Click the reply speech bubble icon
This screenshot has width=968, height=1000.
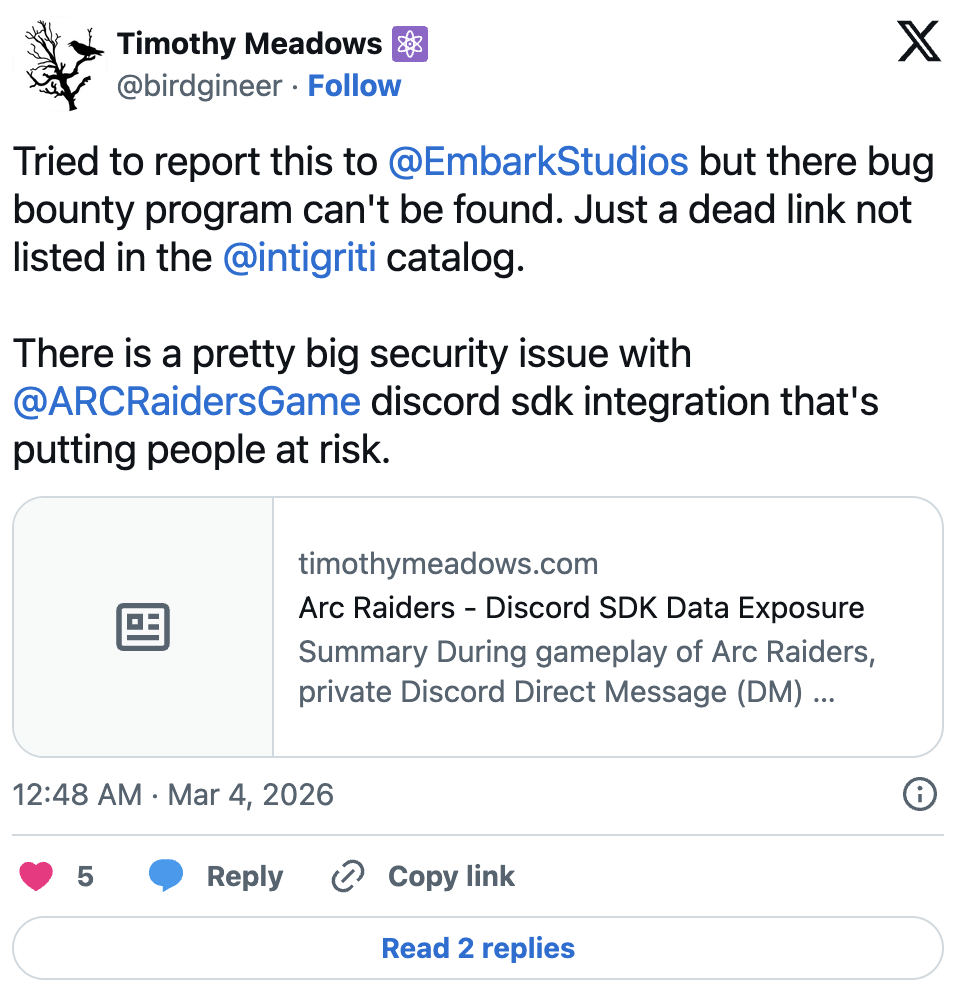tap(166, 876)
